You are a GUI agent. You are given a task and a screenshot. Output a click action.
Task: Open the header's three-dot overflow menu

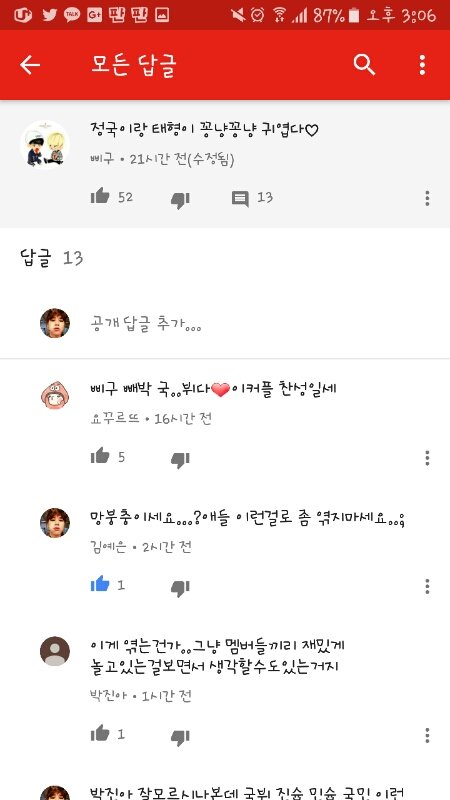pyautogui.click(x=422, y=65)
